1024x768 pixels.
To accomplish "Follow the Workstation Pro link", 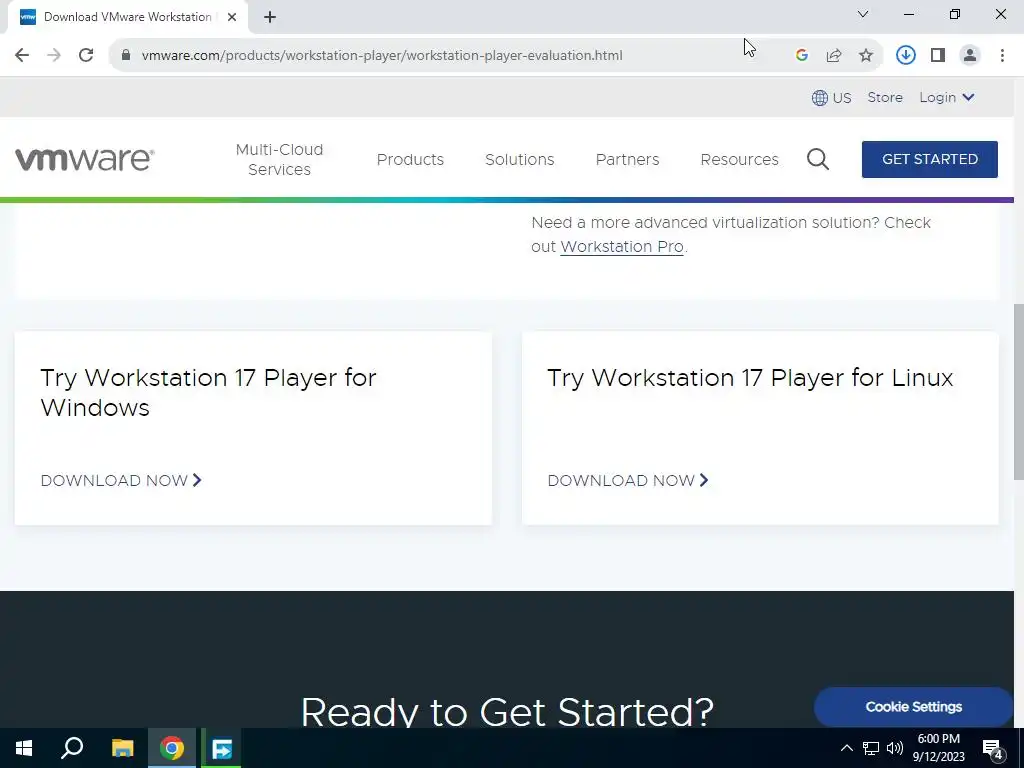I will pyautogui.click(x=622, y=247).
